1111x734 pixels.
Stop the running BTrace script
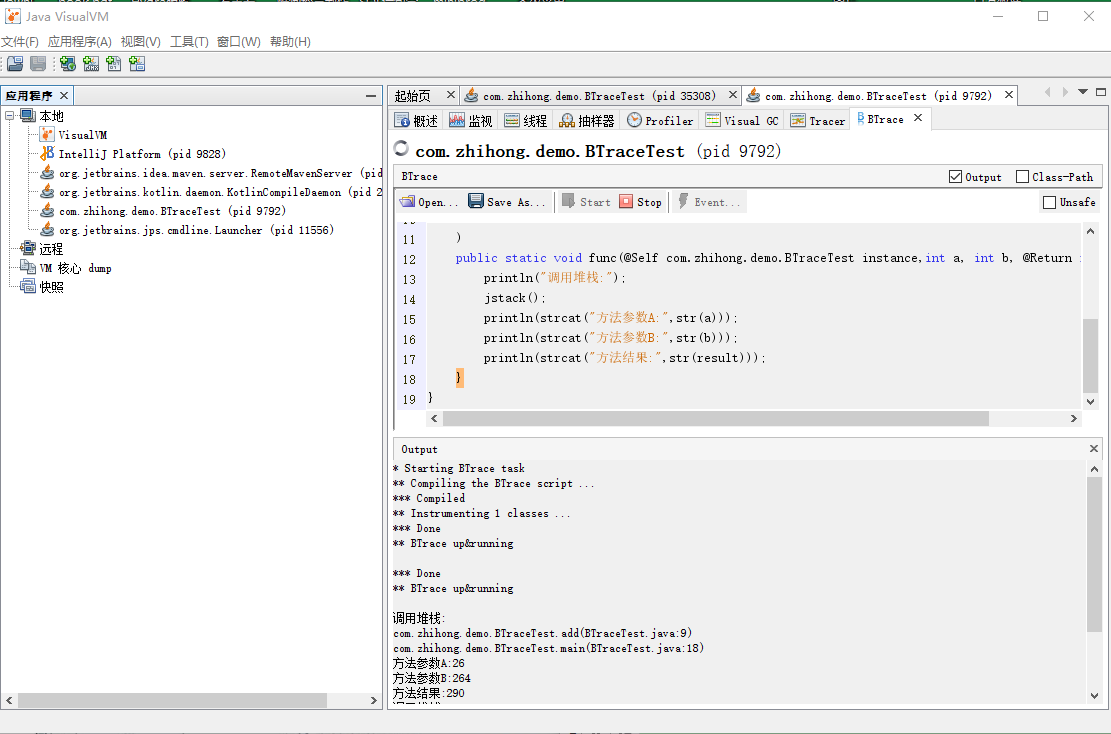[x=641, y=202]
